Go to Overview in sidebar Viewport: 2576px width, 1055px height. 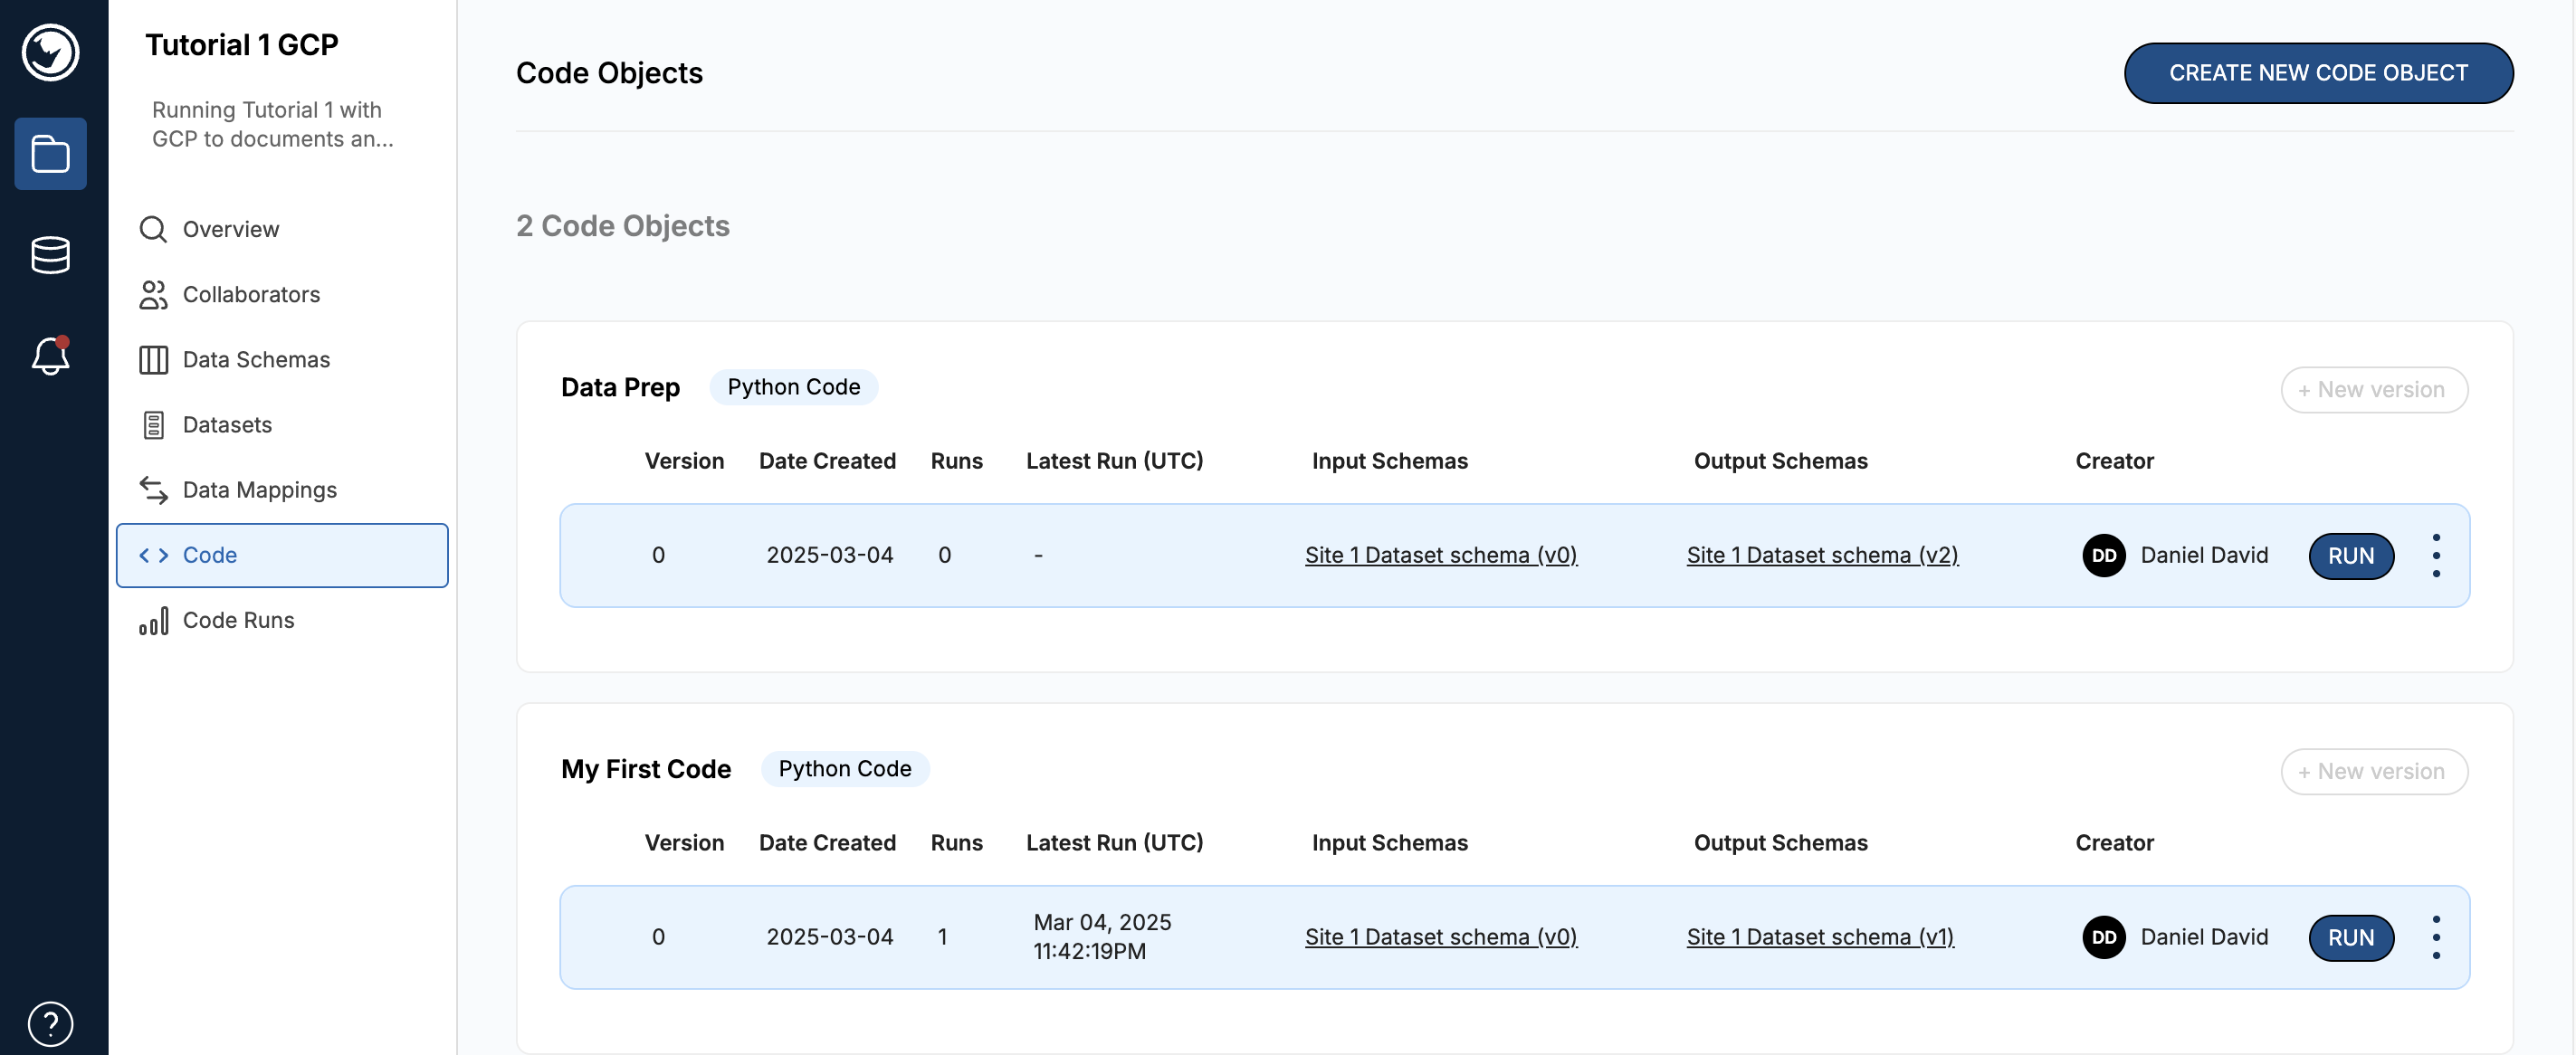(230, 229)
